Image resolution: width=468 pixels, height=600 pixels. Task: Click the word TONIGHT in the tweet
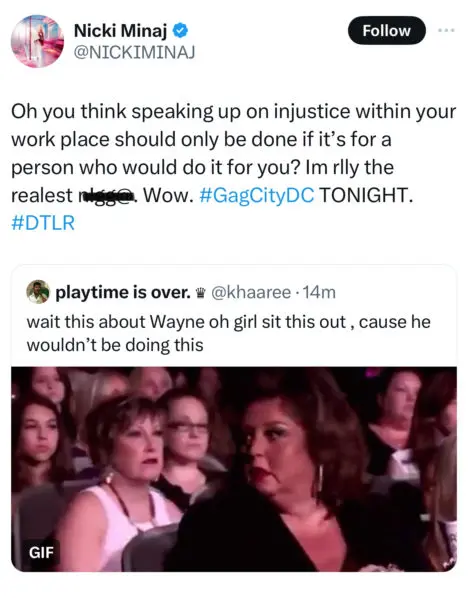[366, 195]
